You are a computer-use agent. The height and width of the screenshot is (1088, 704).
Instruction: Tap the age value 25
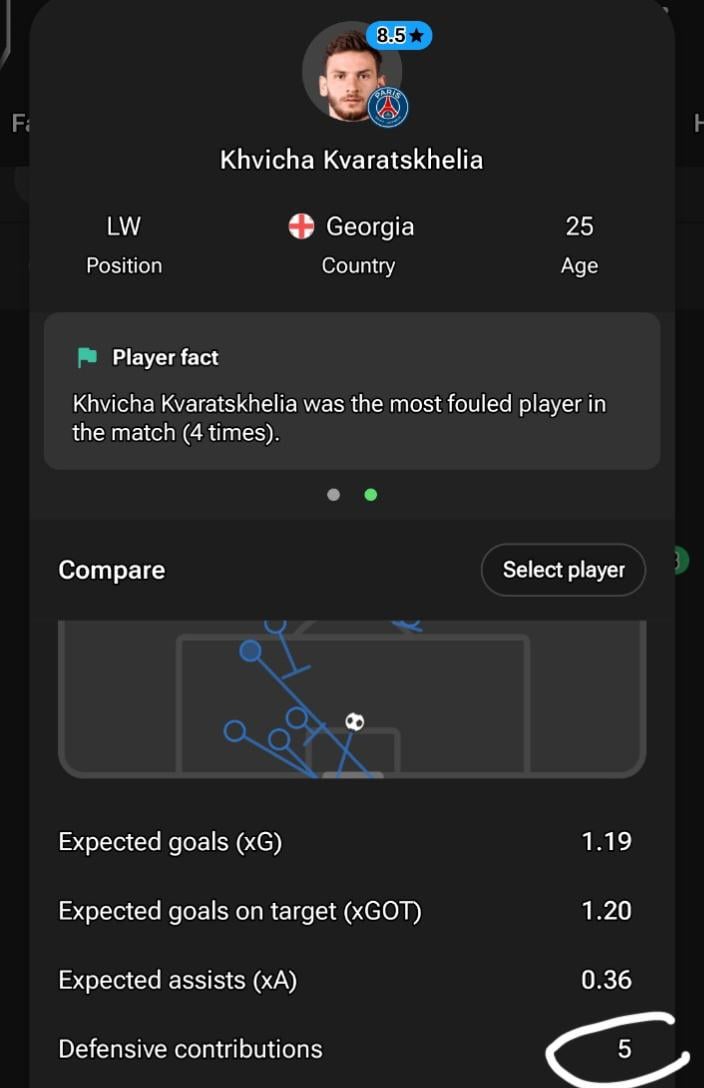coord(579,227)
